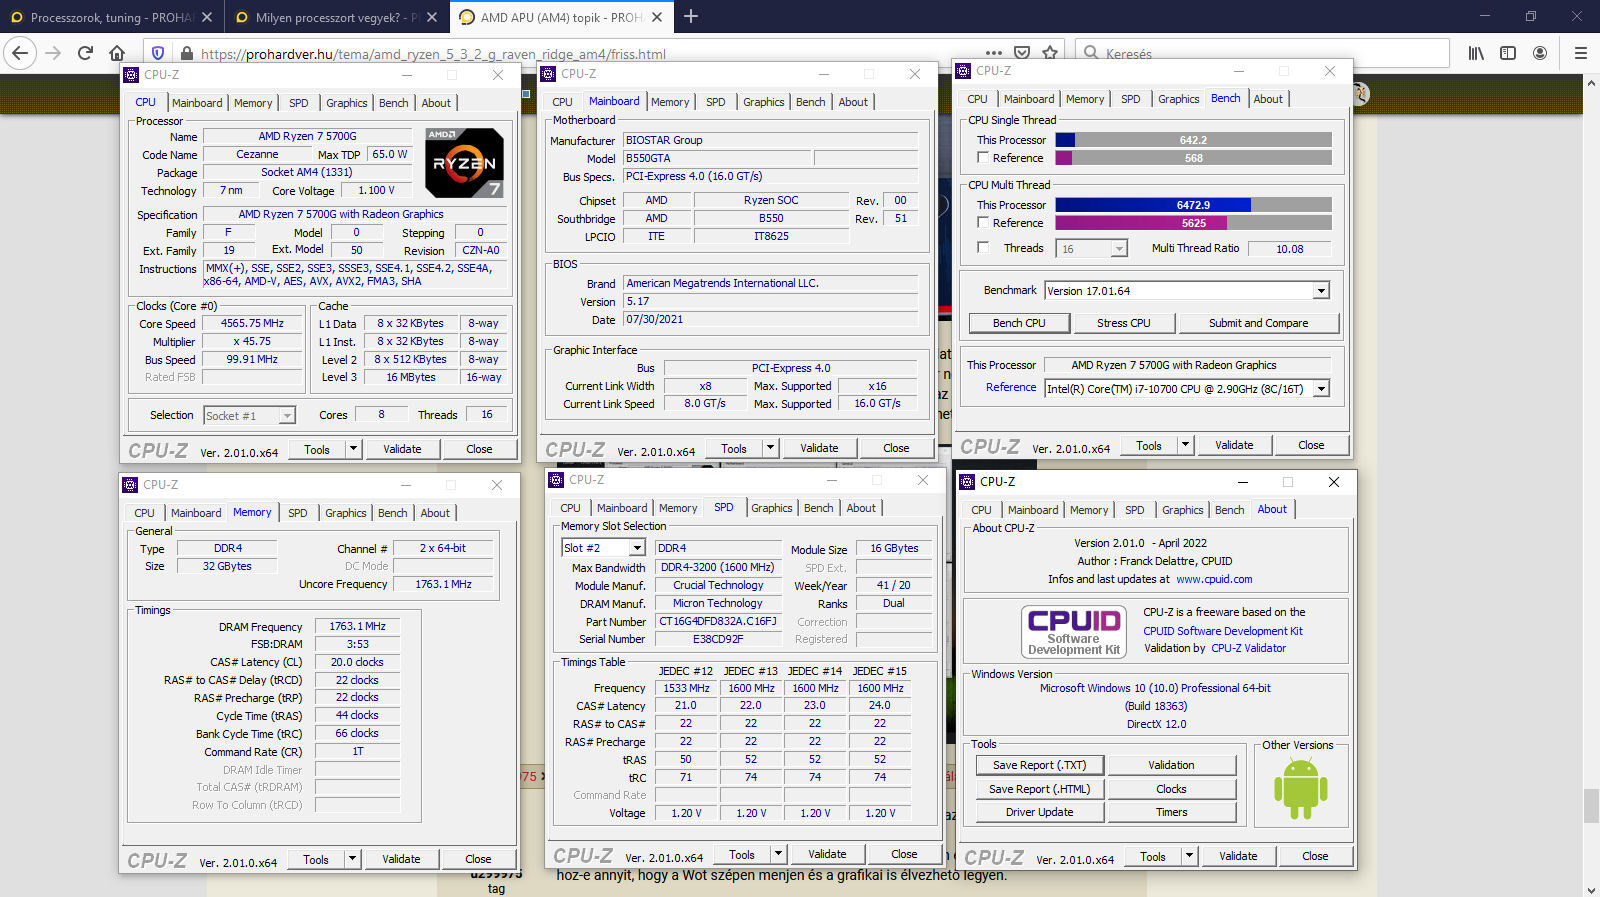1600x897 pixels.
Task: Click the AMD Ryzen 7 processor logo
Action: (464, 162)
